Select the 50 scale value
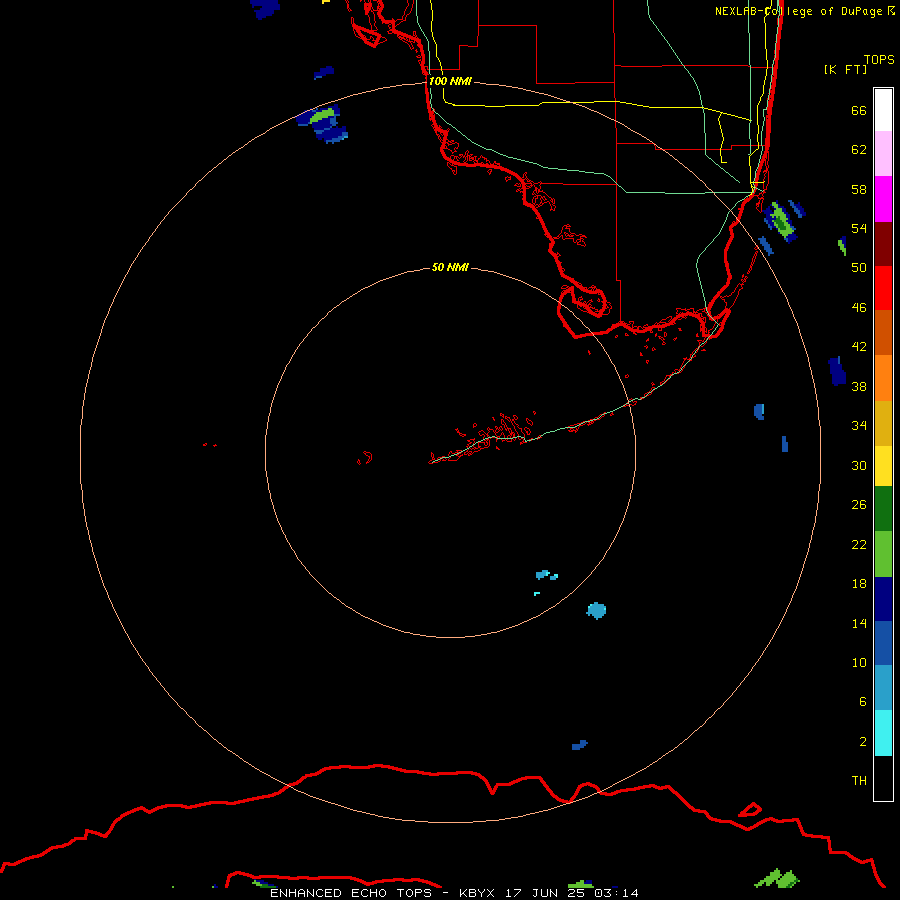 tap(859, 268)
